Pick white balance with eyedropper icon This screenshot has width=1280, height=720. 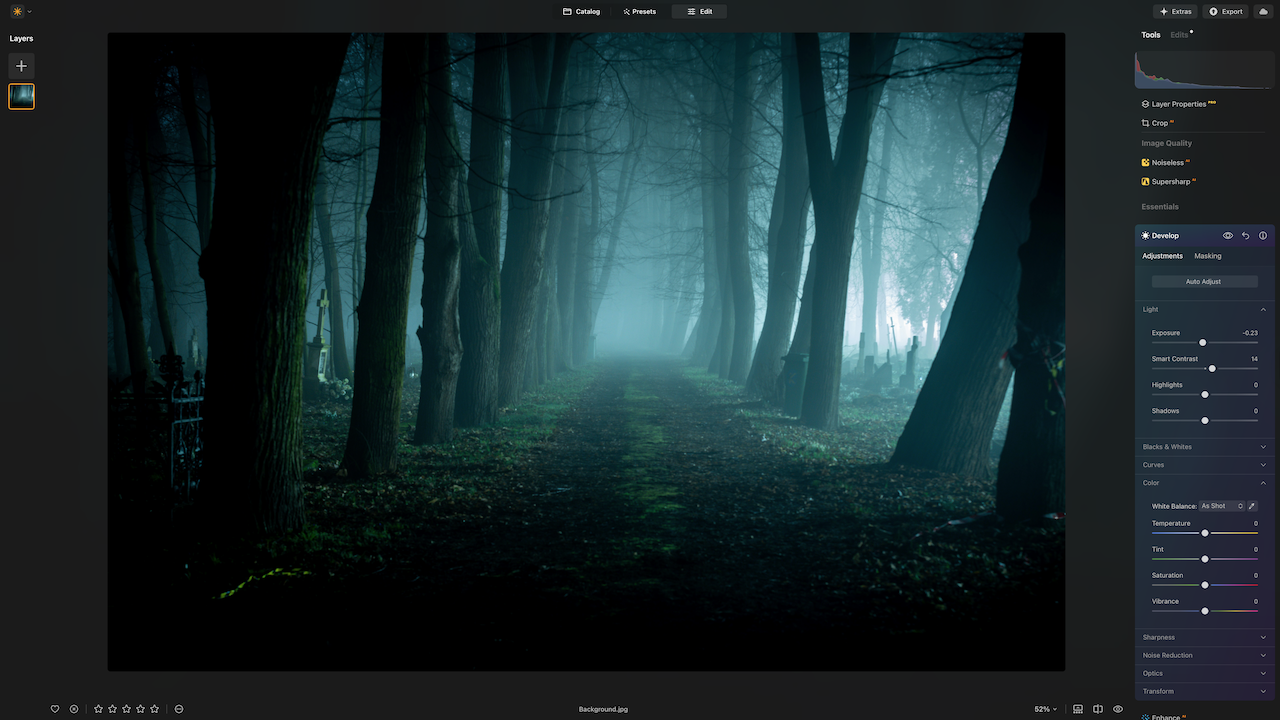[x=1252, y=506]
